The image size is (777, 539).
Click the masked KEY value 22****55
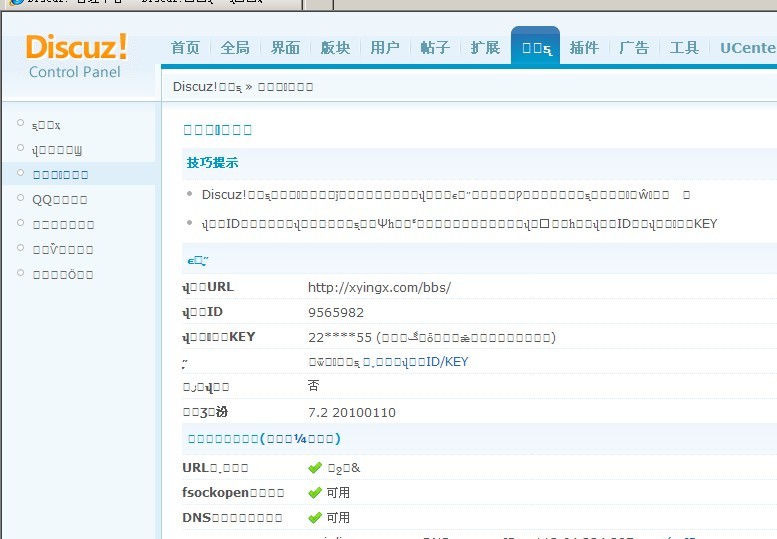click(340, 337)
